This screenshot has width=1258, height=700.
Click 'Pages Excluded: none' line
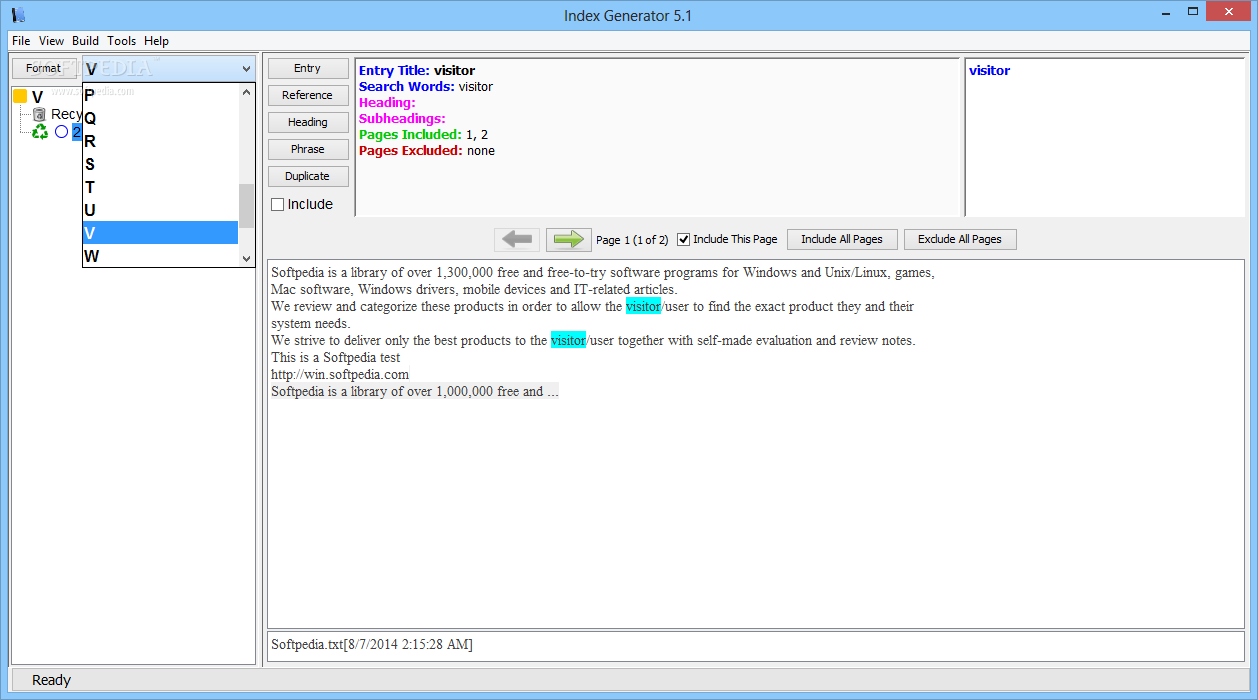[x=427, y=150]
